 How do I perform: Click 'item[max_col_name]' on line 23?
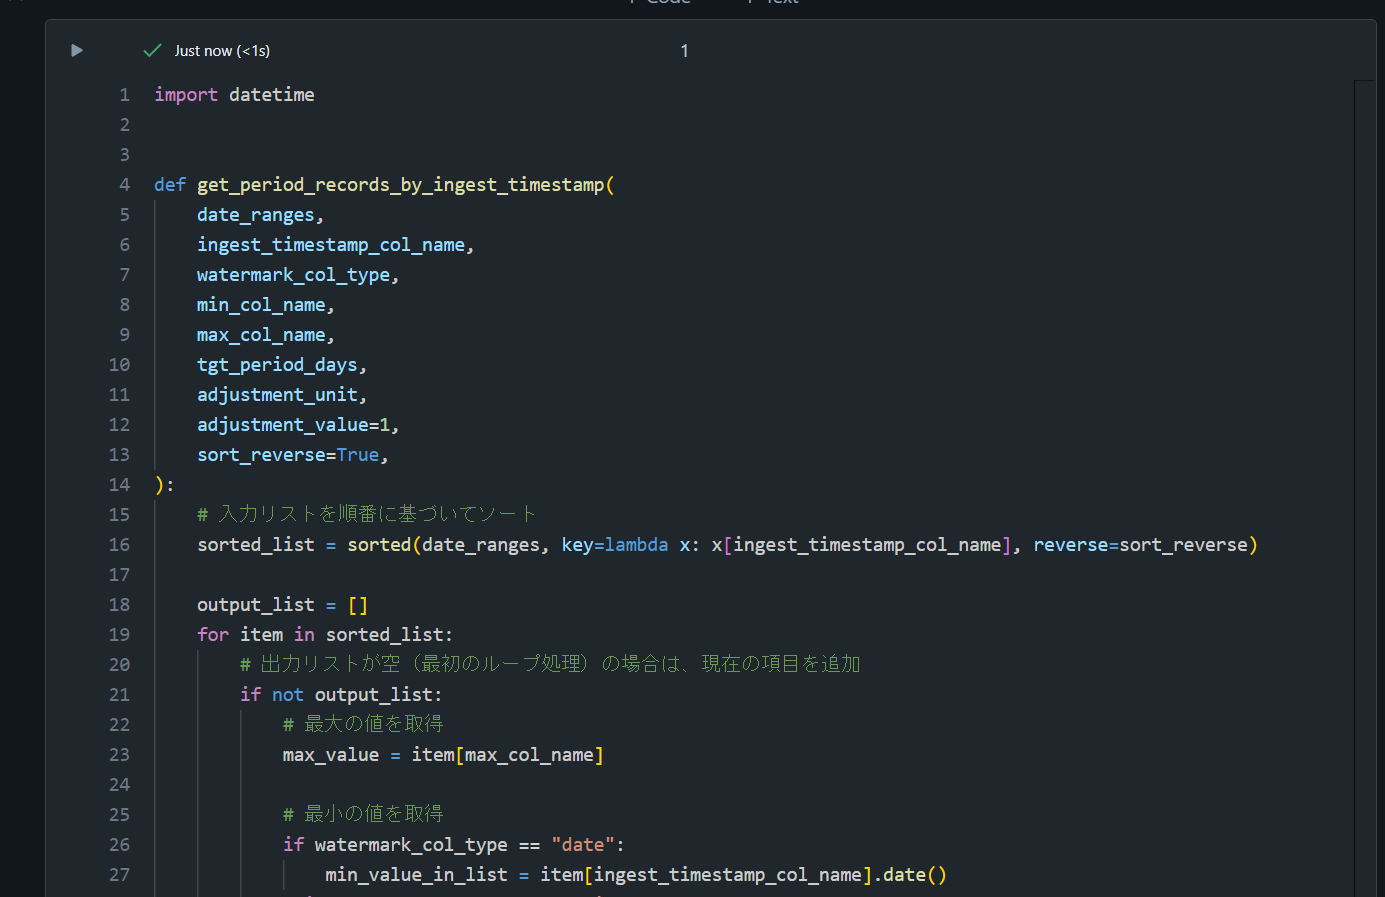click(508, 755)
